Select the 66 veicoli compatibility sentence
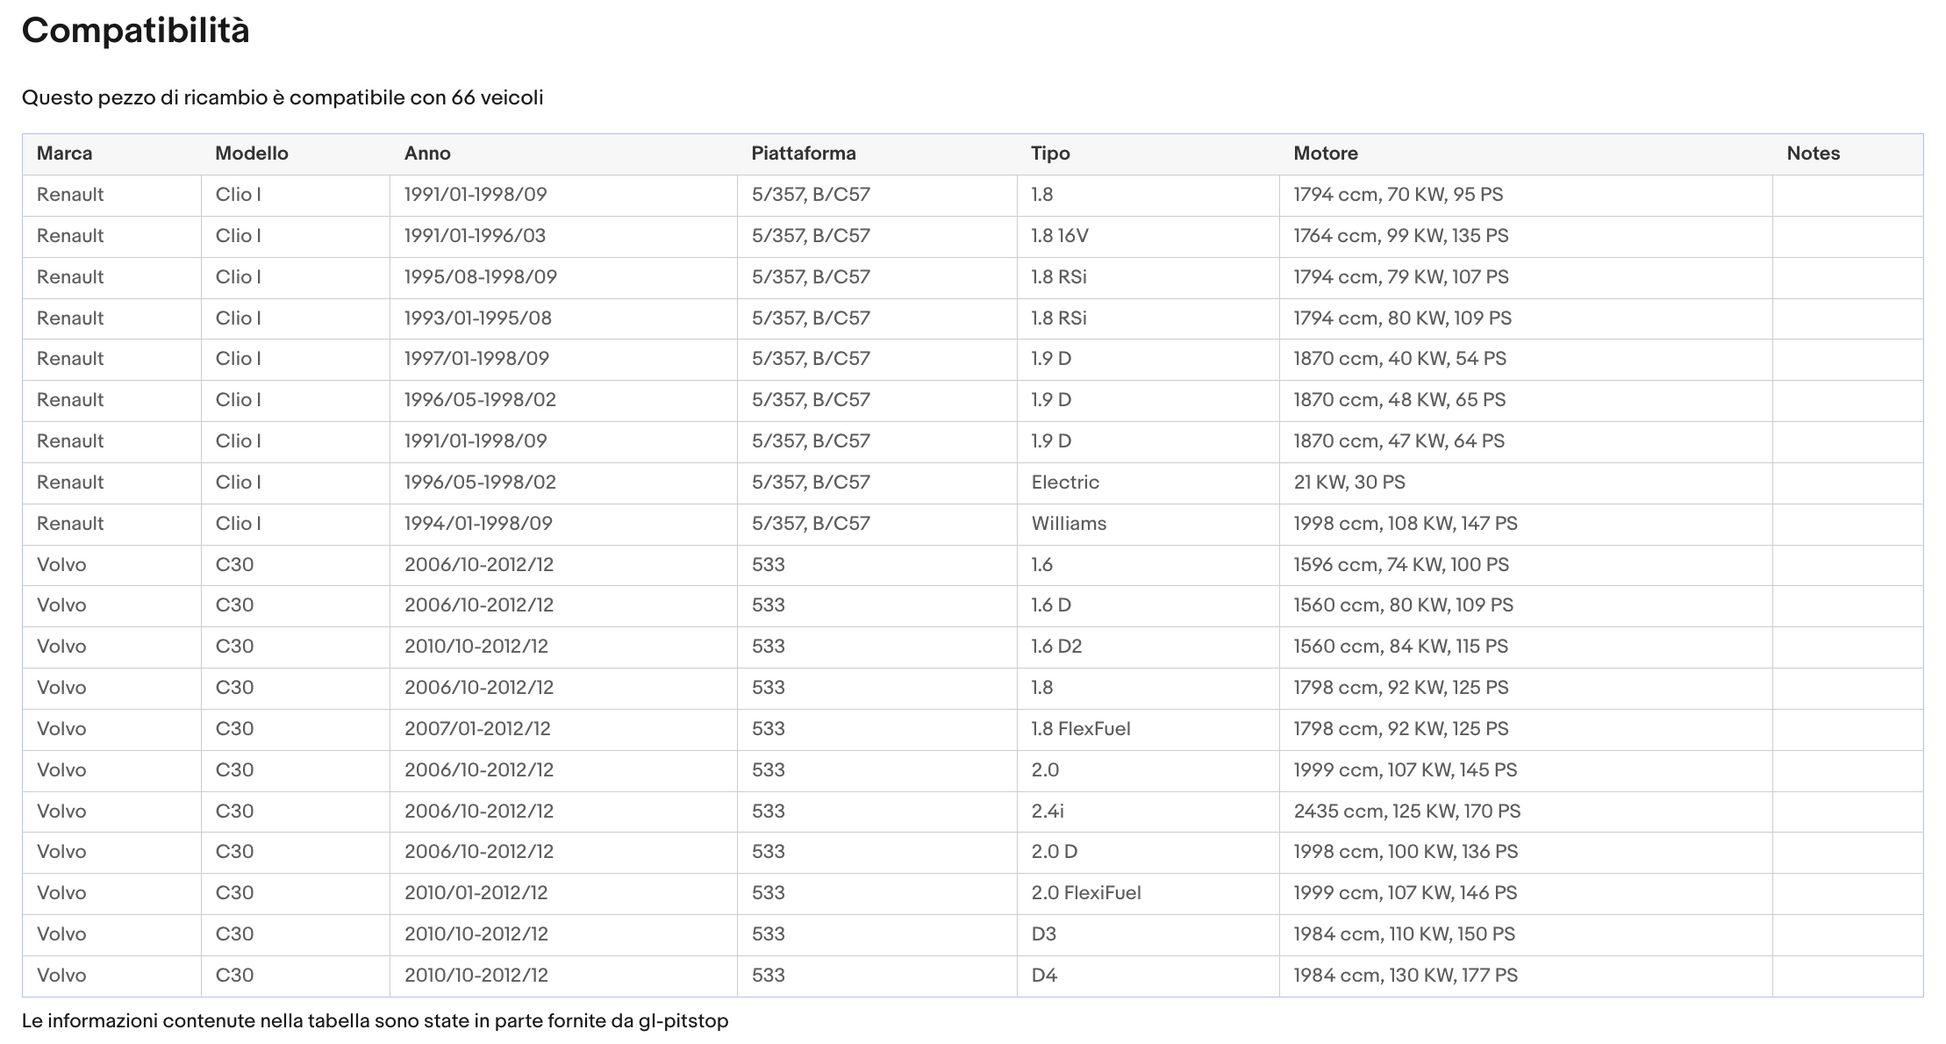This screenshot has height=1044, width=1946. click(283, 98)
